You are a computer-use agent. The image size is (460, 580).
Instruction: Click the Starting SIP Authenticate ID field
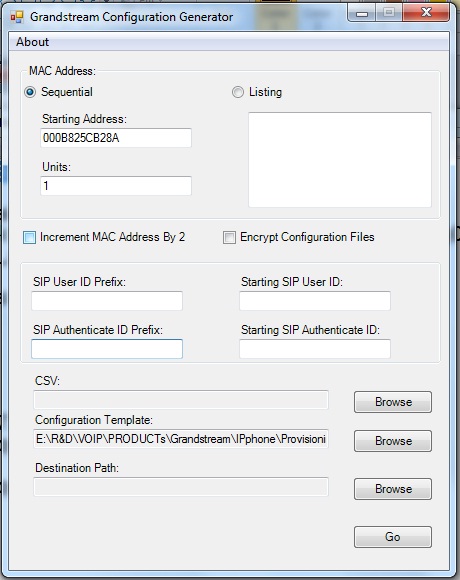pyautogui.click(x=315, y=349)
